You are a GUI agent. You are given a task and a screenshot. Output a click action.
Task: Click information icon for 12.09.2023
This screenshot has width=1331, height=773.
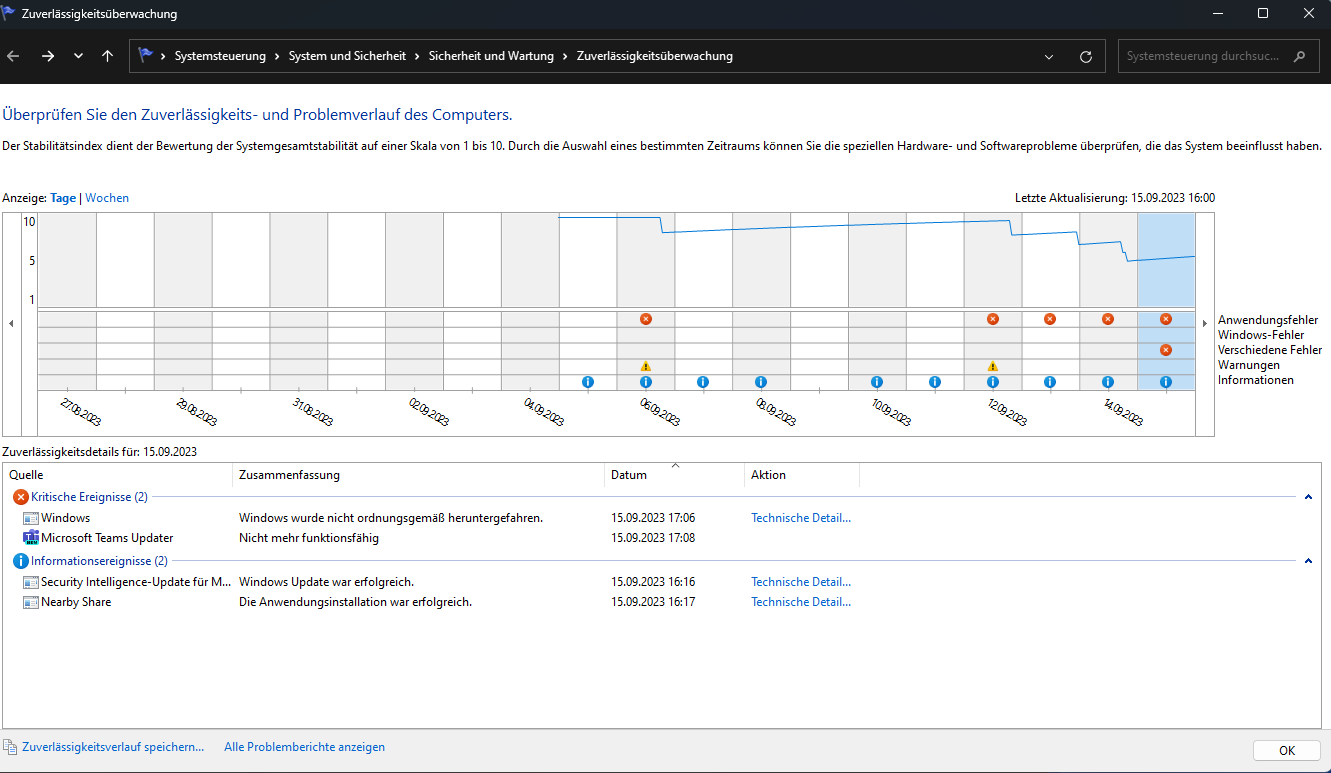pos(993,382)
